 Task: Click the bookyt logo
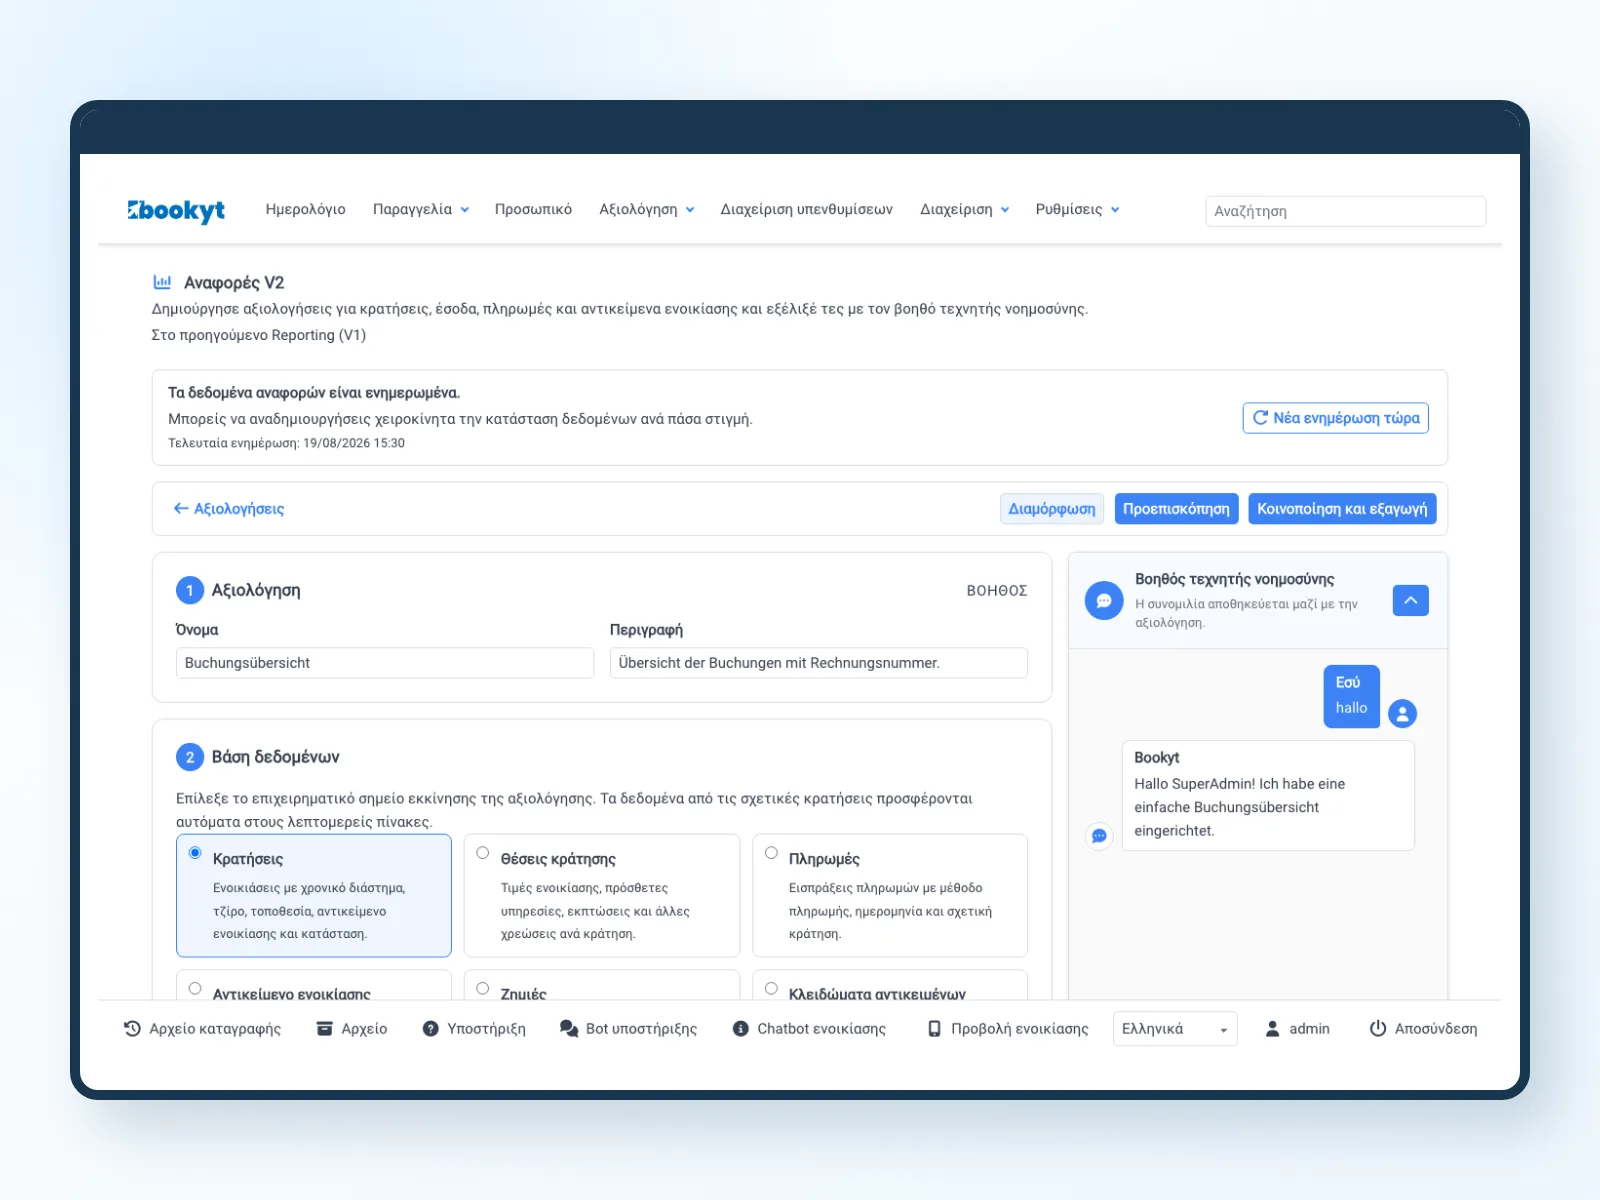(176, 210)
